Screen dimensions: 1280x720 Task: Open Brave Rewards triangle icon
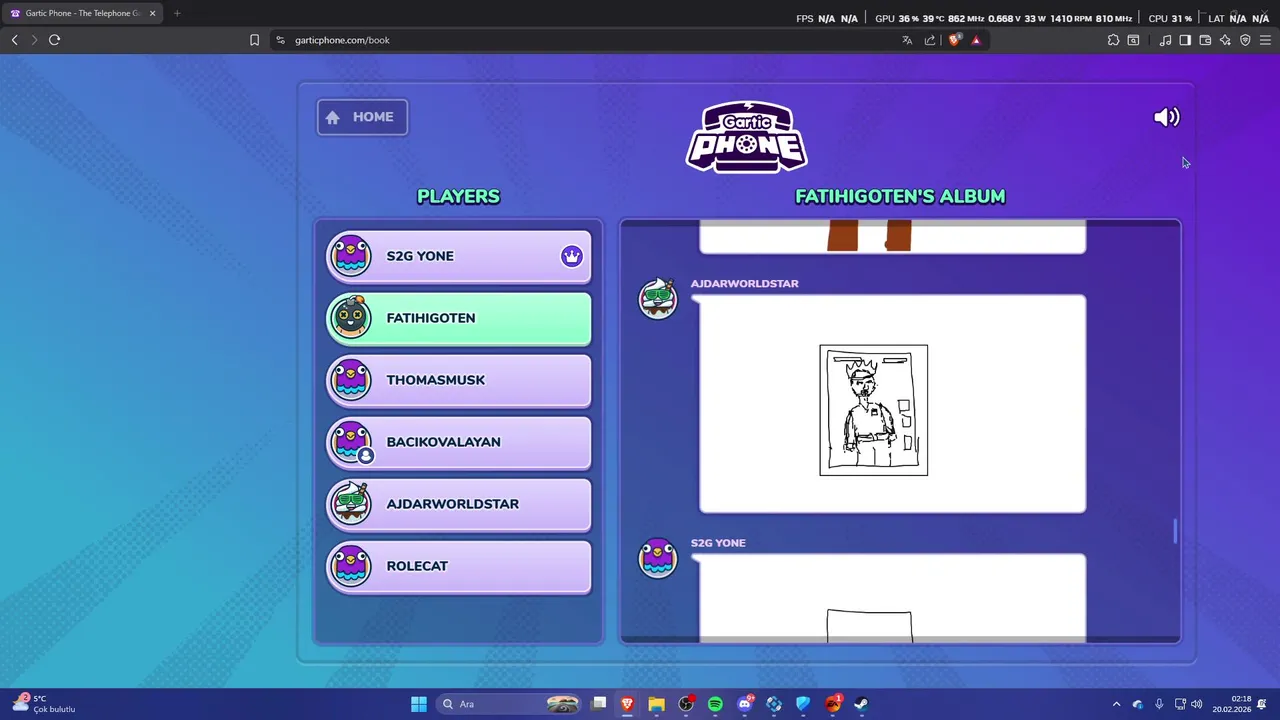click(976, 40)
